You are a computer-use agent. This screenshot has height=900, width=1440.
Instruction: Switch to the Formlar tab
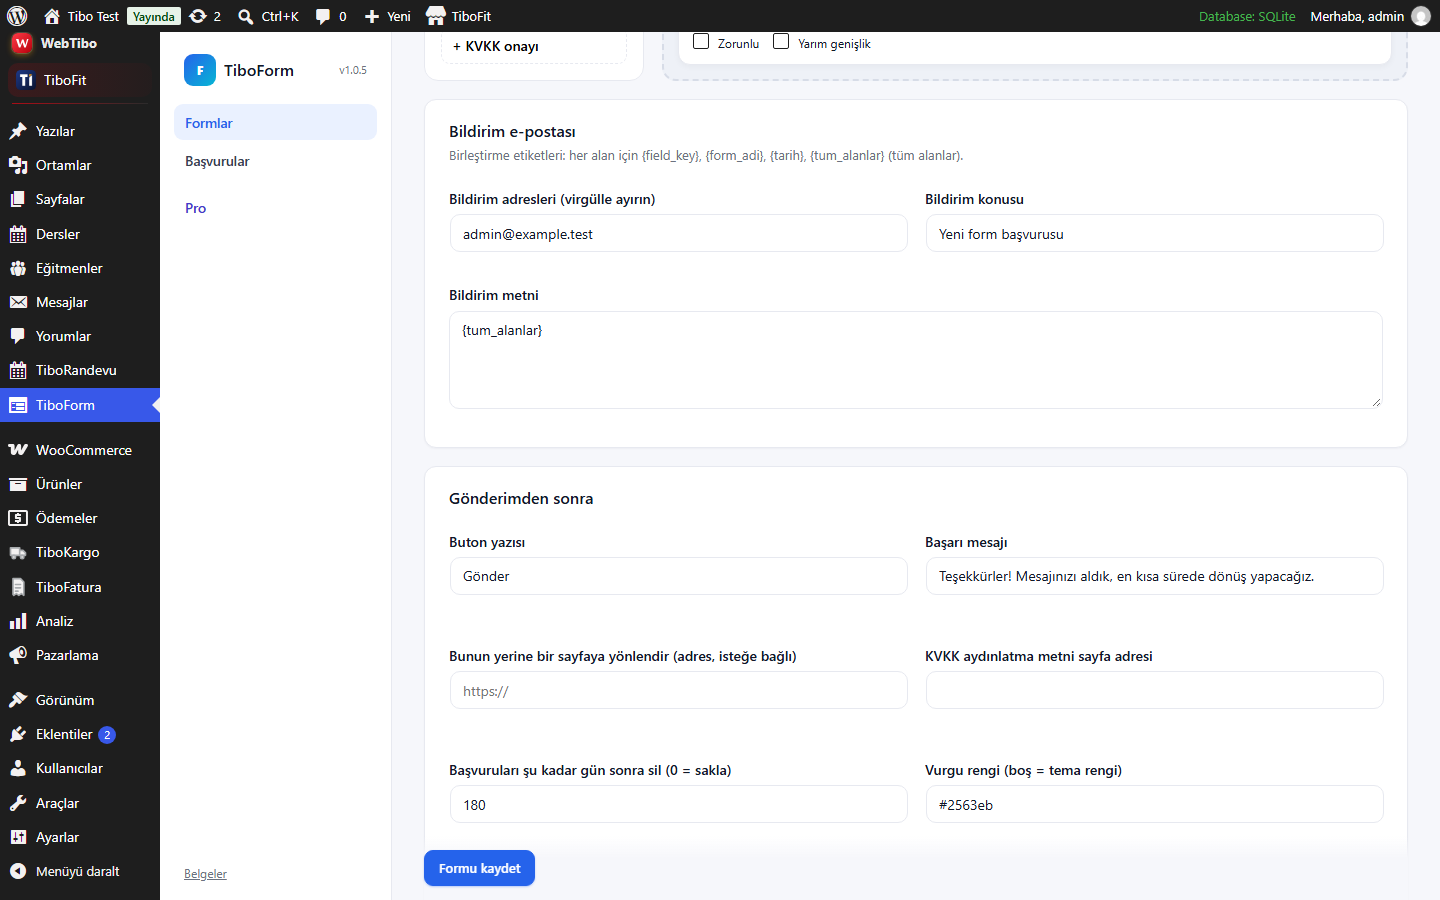tap(275, 123)
